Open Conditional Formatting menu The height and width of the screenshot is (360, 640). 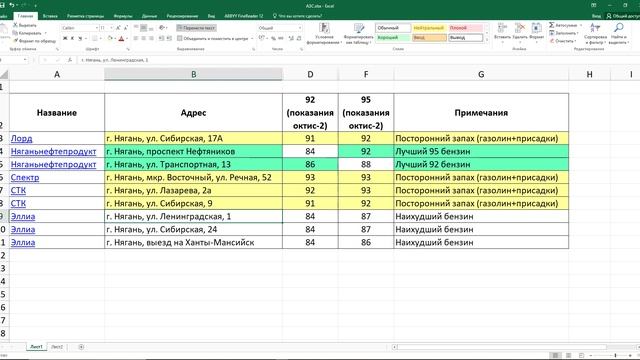pyautogui.click(x=324, y=33)
